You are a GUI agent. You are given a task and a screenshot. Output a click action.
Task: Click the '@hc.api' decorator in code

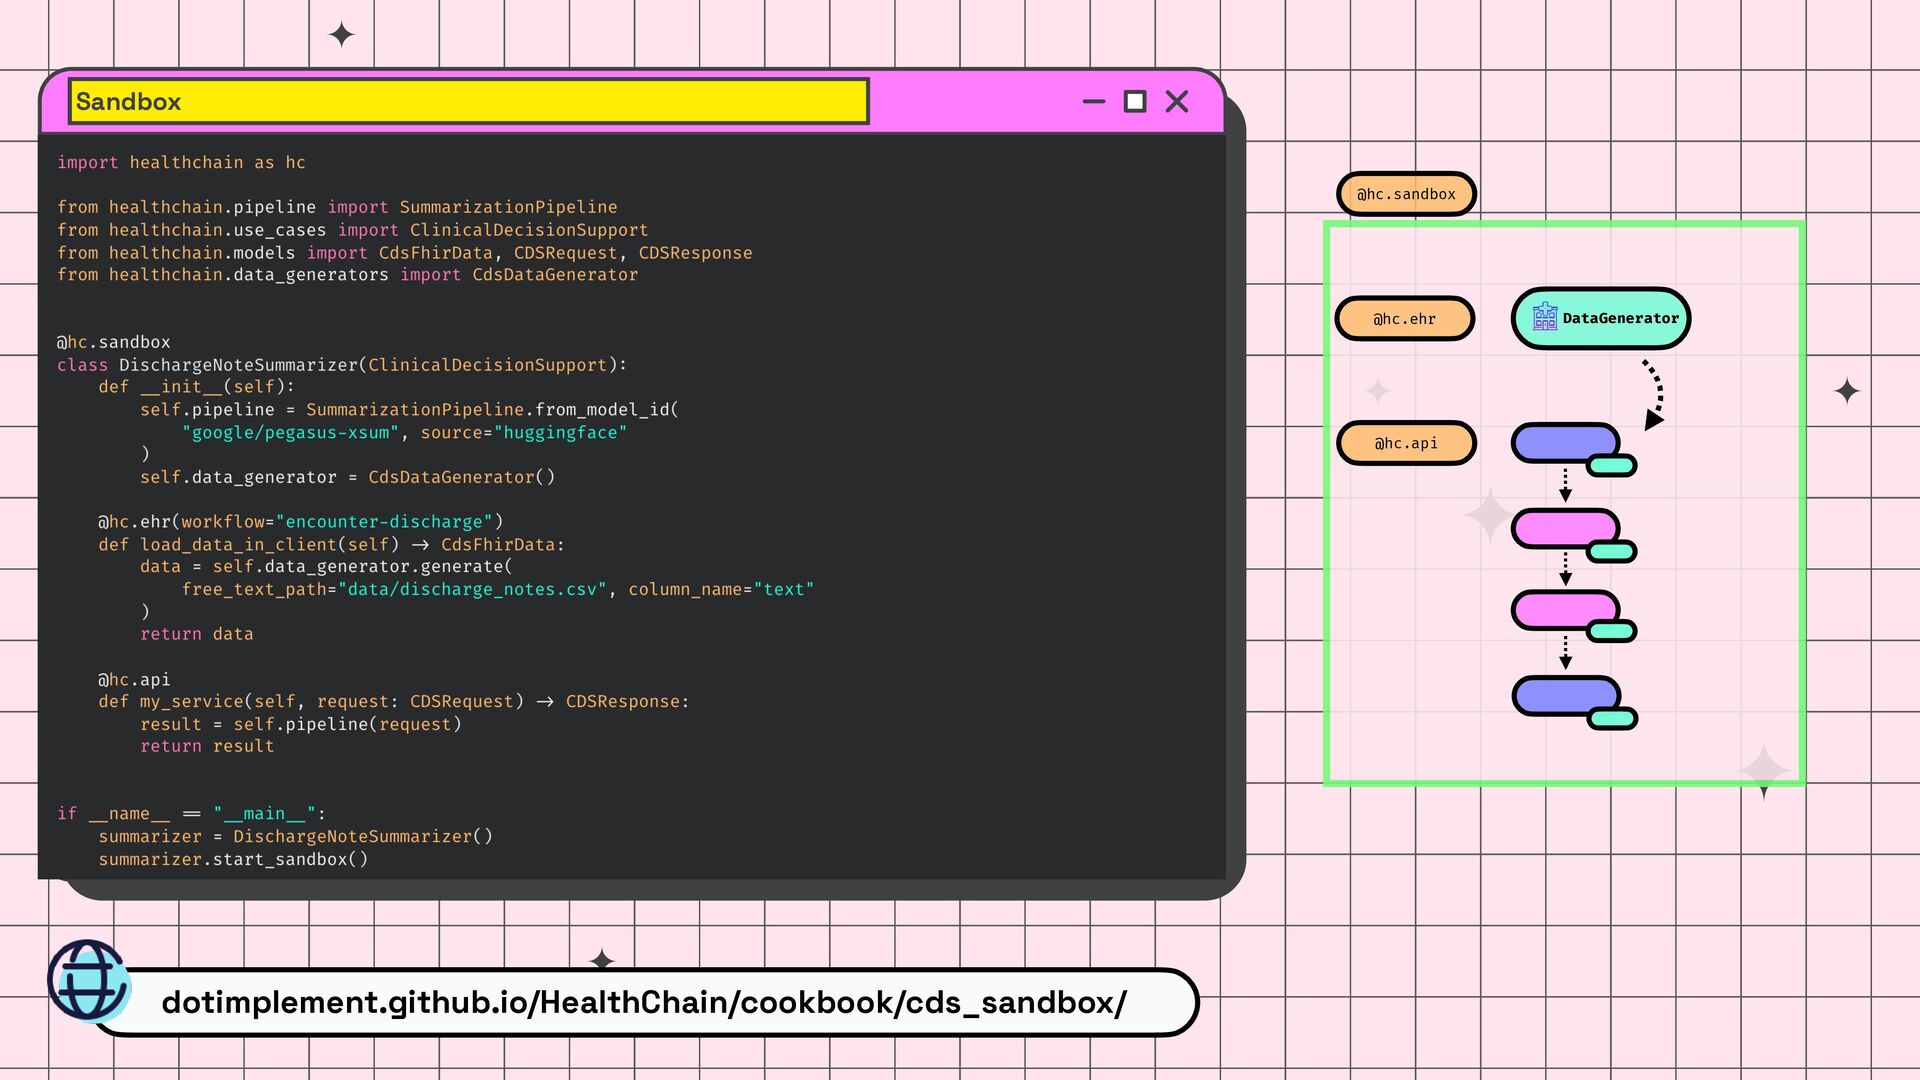tap(134, 680)
